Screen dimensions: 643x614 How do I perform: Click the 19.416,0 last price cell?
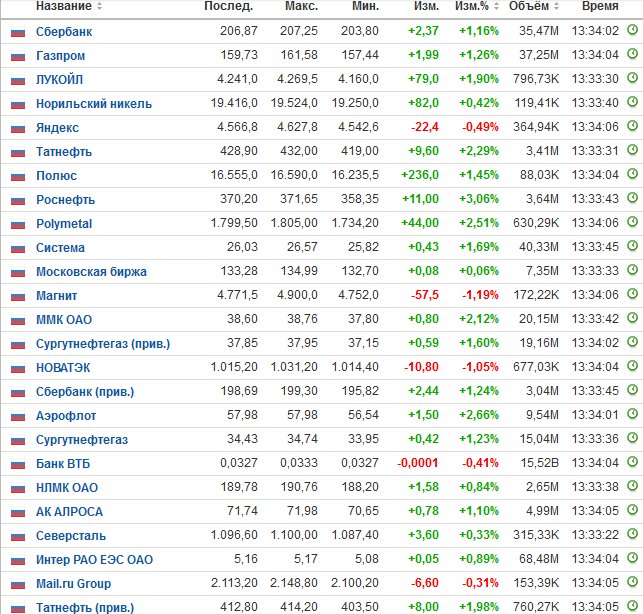coord(234,103)
